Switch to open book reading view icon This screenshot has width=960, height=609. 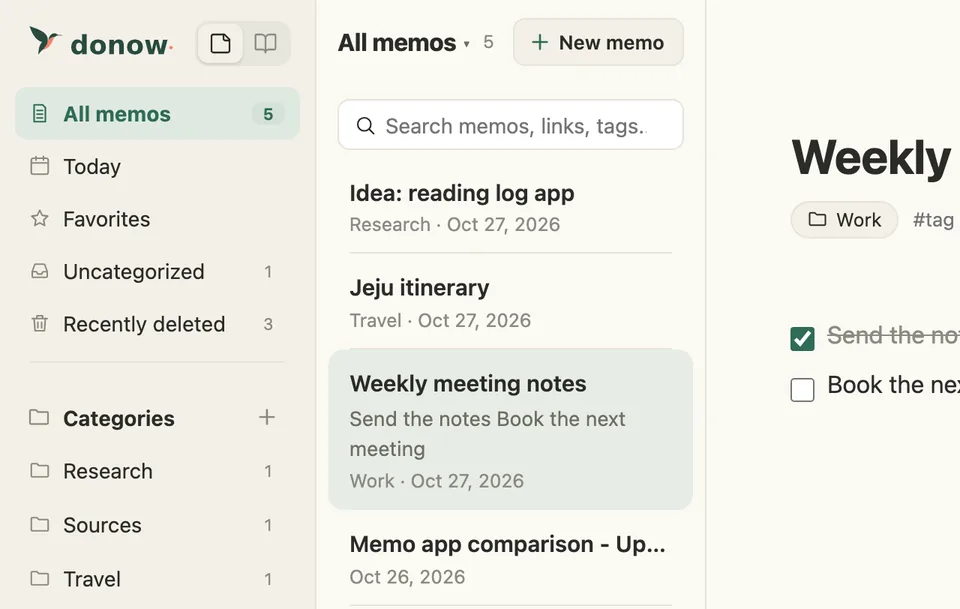point(265,43)
